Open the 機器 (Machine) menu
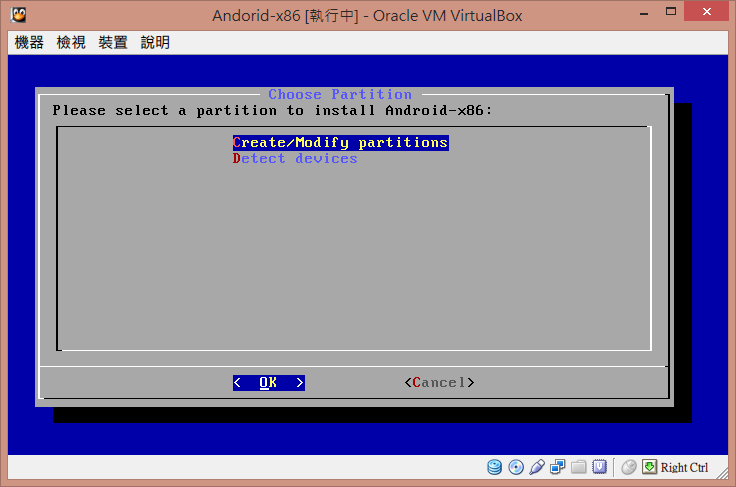736x487 pixels. [x=29, y=43]
